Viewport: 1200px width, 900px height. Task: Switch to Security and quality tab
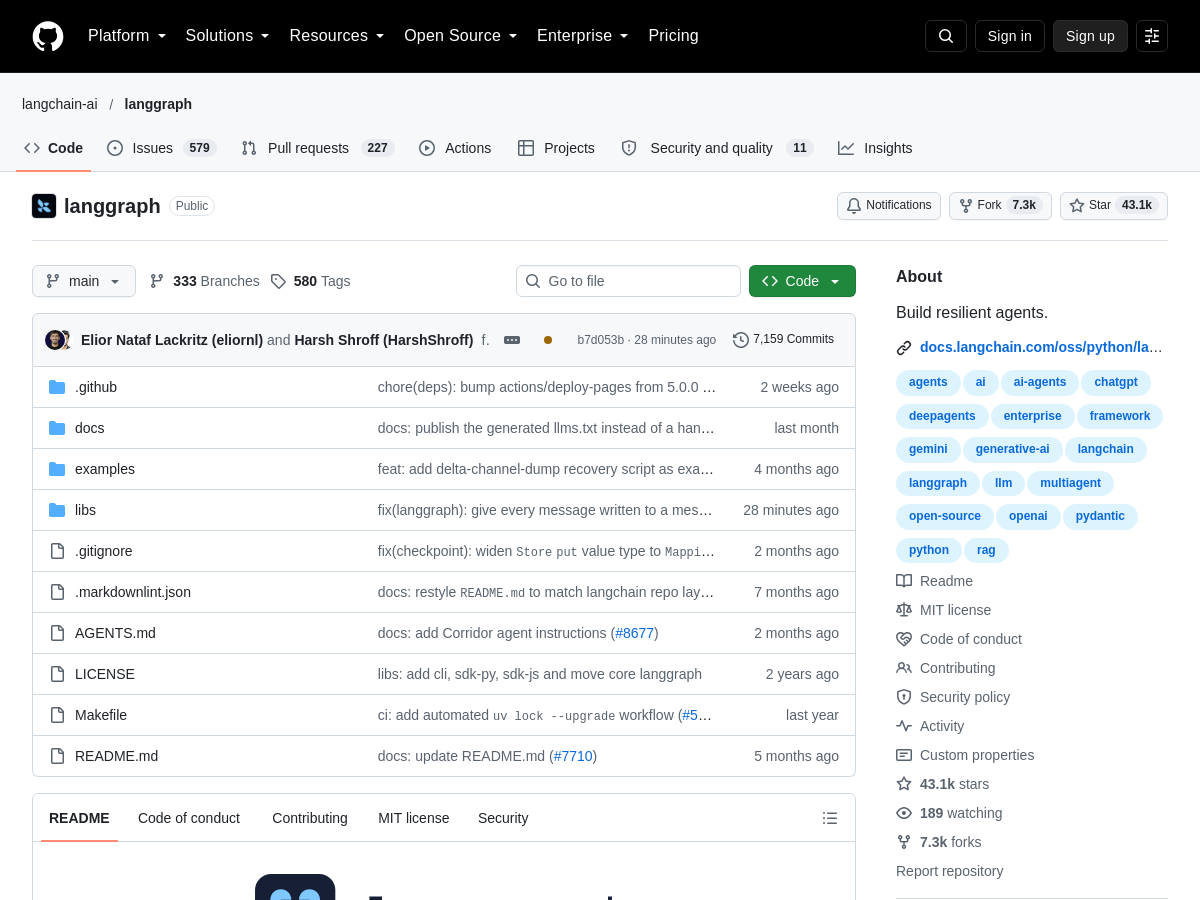point(717,148)
